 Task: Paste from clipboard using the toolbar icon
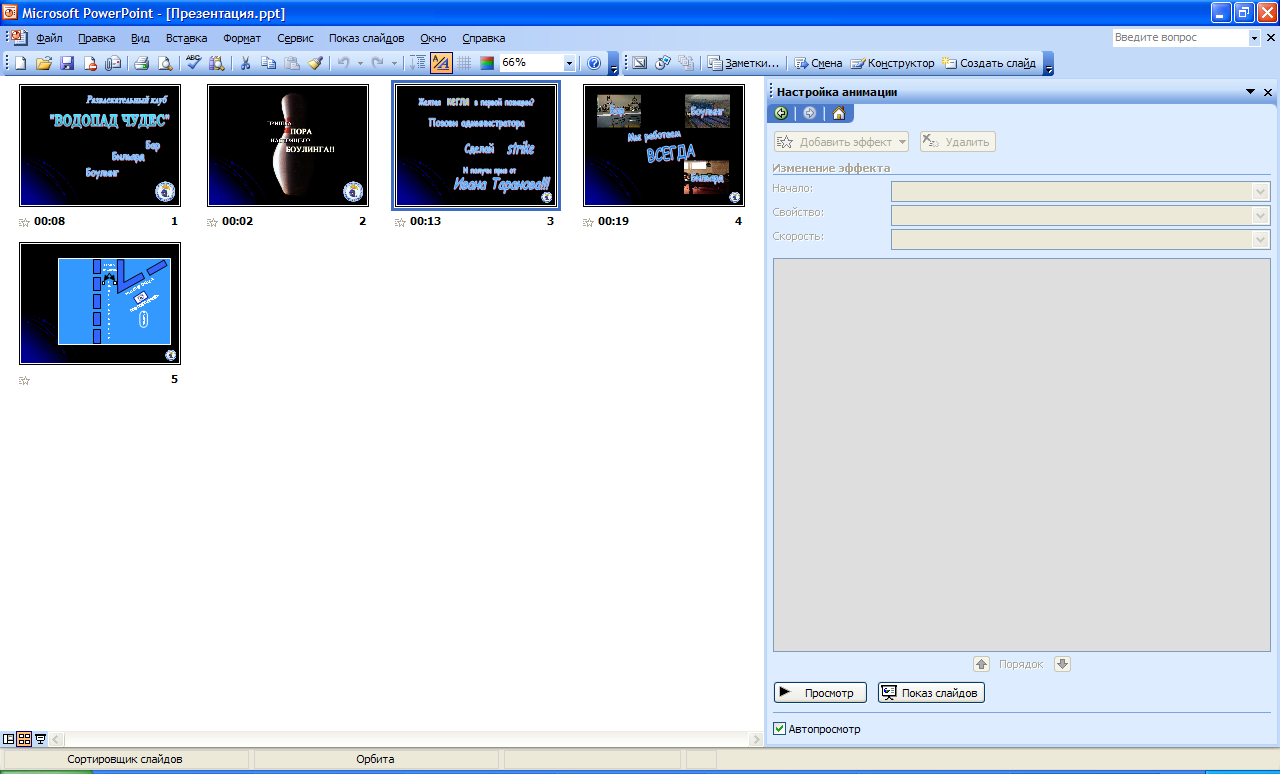pos(291,63)
